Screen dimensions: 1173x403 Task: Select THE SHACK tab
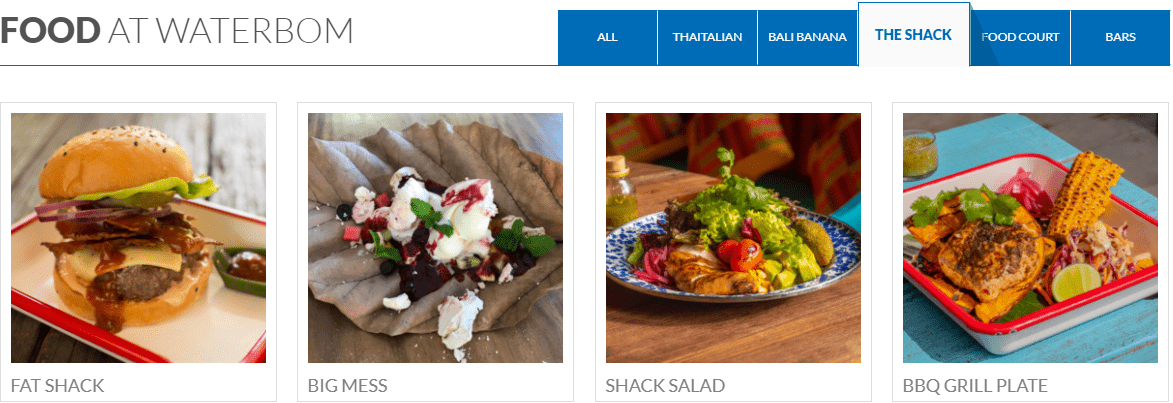click(913, 35)
